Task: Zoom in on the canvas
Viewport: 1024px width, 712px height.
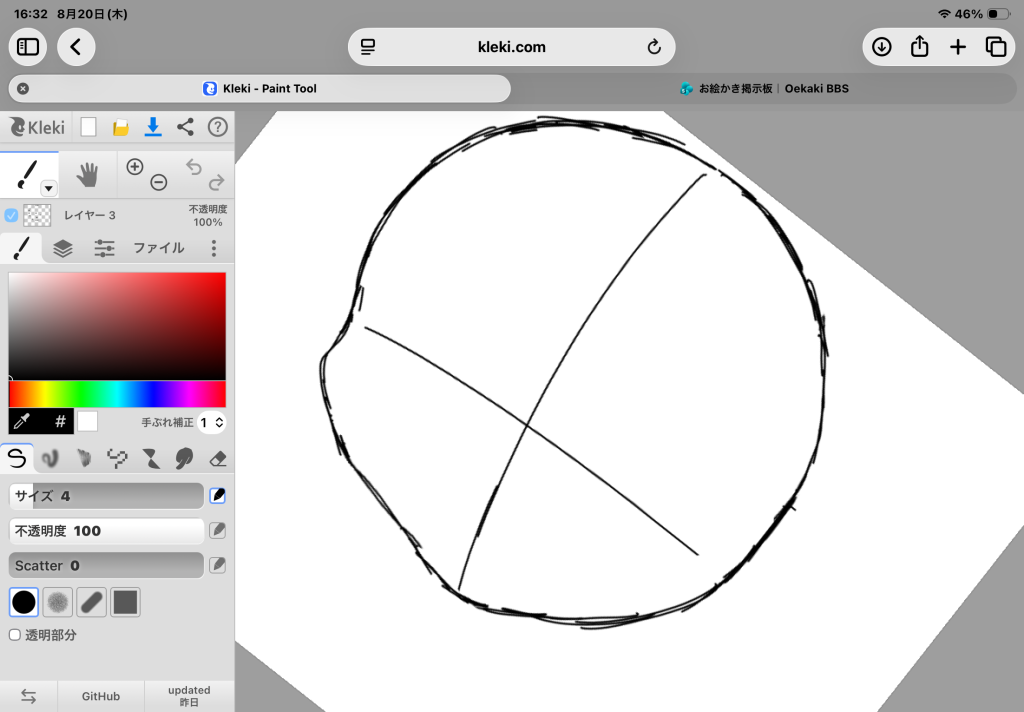Action: coord(135,167)
